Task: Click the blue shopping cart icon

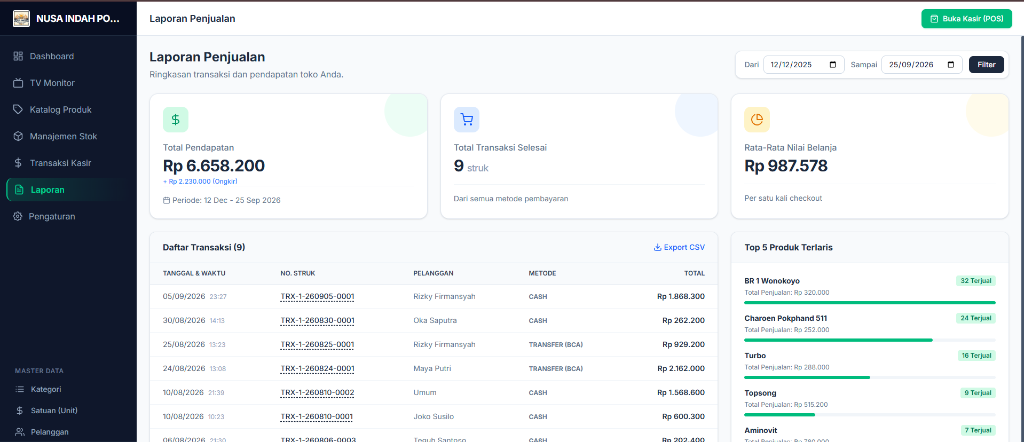Action: pyautogui.click(x=466, y=119)
